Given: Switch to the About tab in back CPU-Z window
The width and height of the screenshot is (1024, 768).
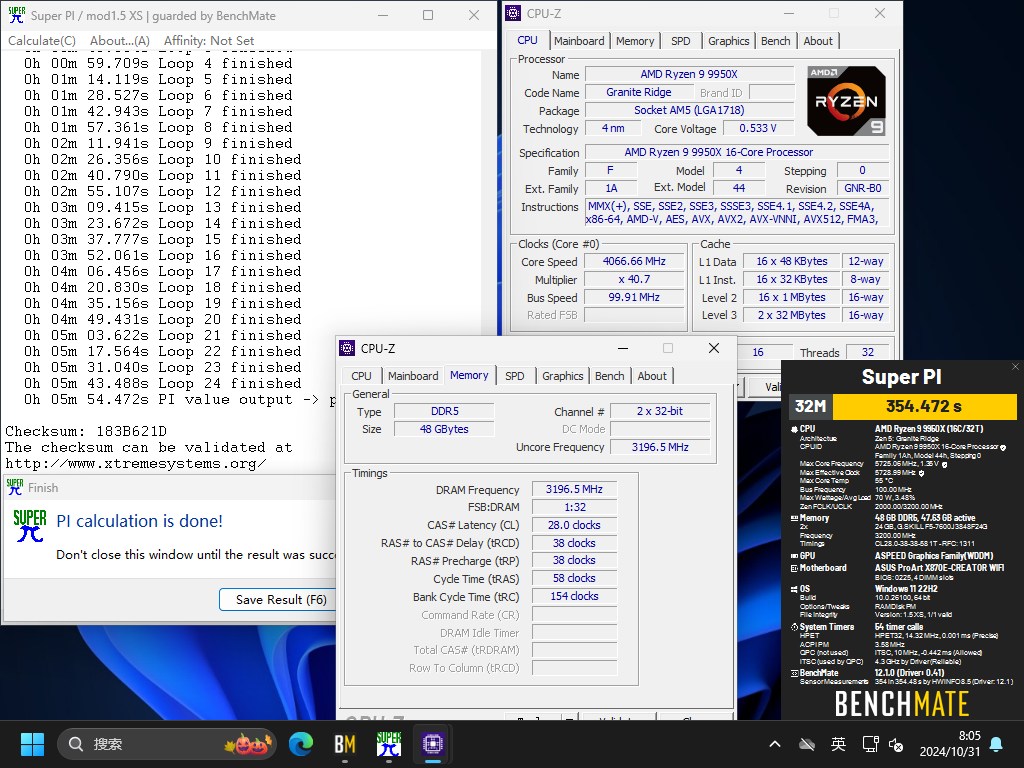Looking at the screenshot, I should [818, 40].
